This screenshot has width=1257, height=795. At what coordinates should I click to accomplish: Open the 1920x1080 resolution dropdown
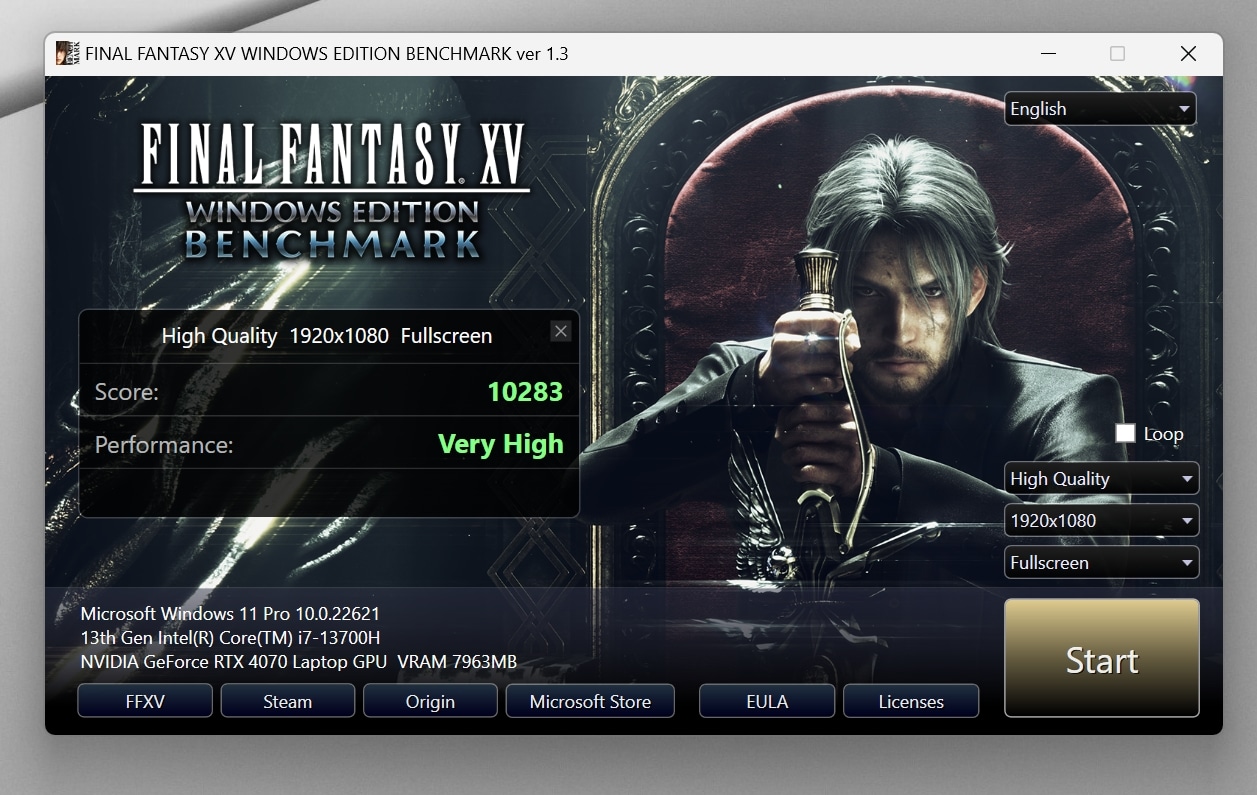click(1099, 521)
